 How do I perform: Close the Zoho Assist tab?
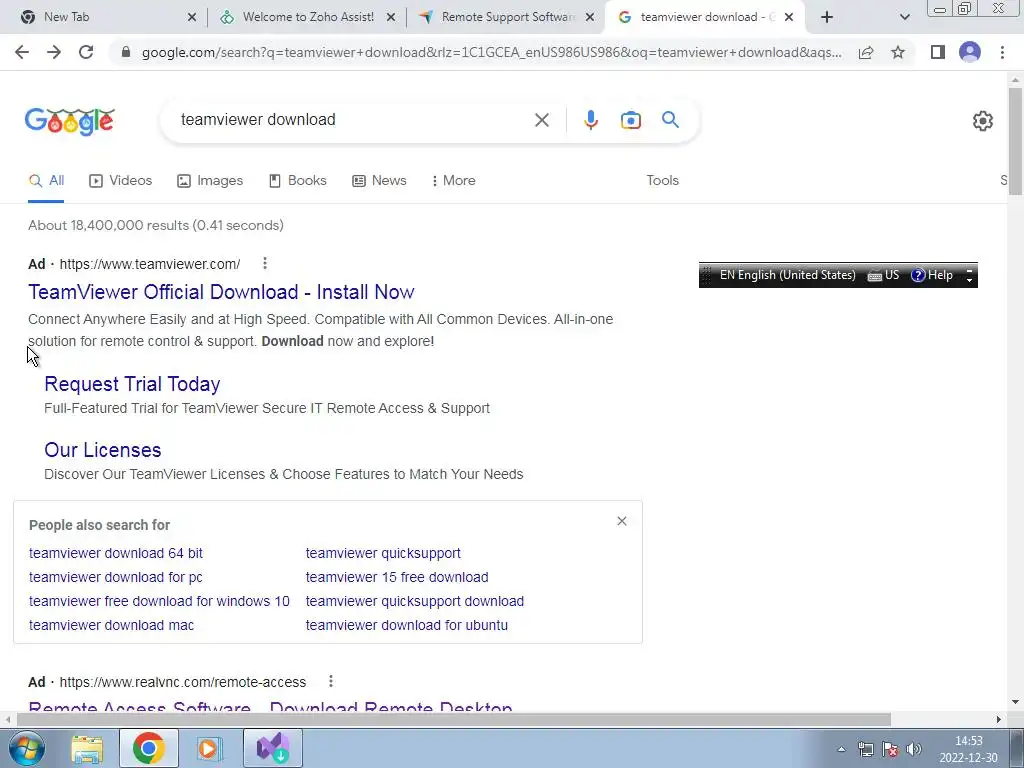point(391,18)
